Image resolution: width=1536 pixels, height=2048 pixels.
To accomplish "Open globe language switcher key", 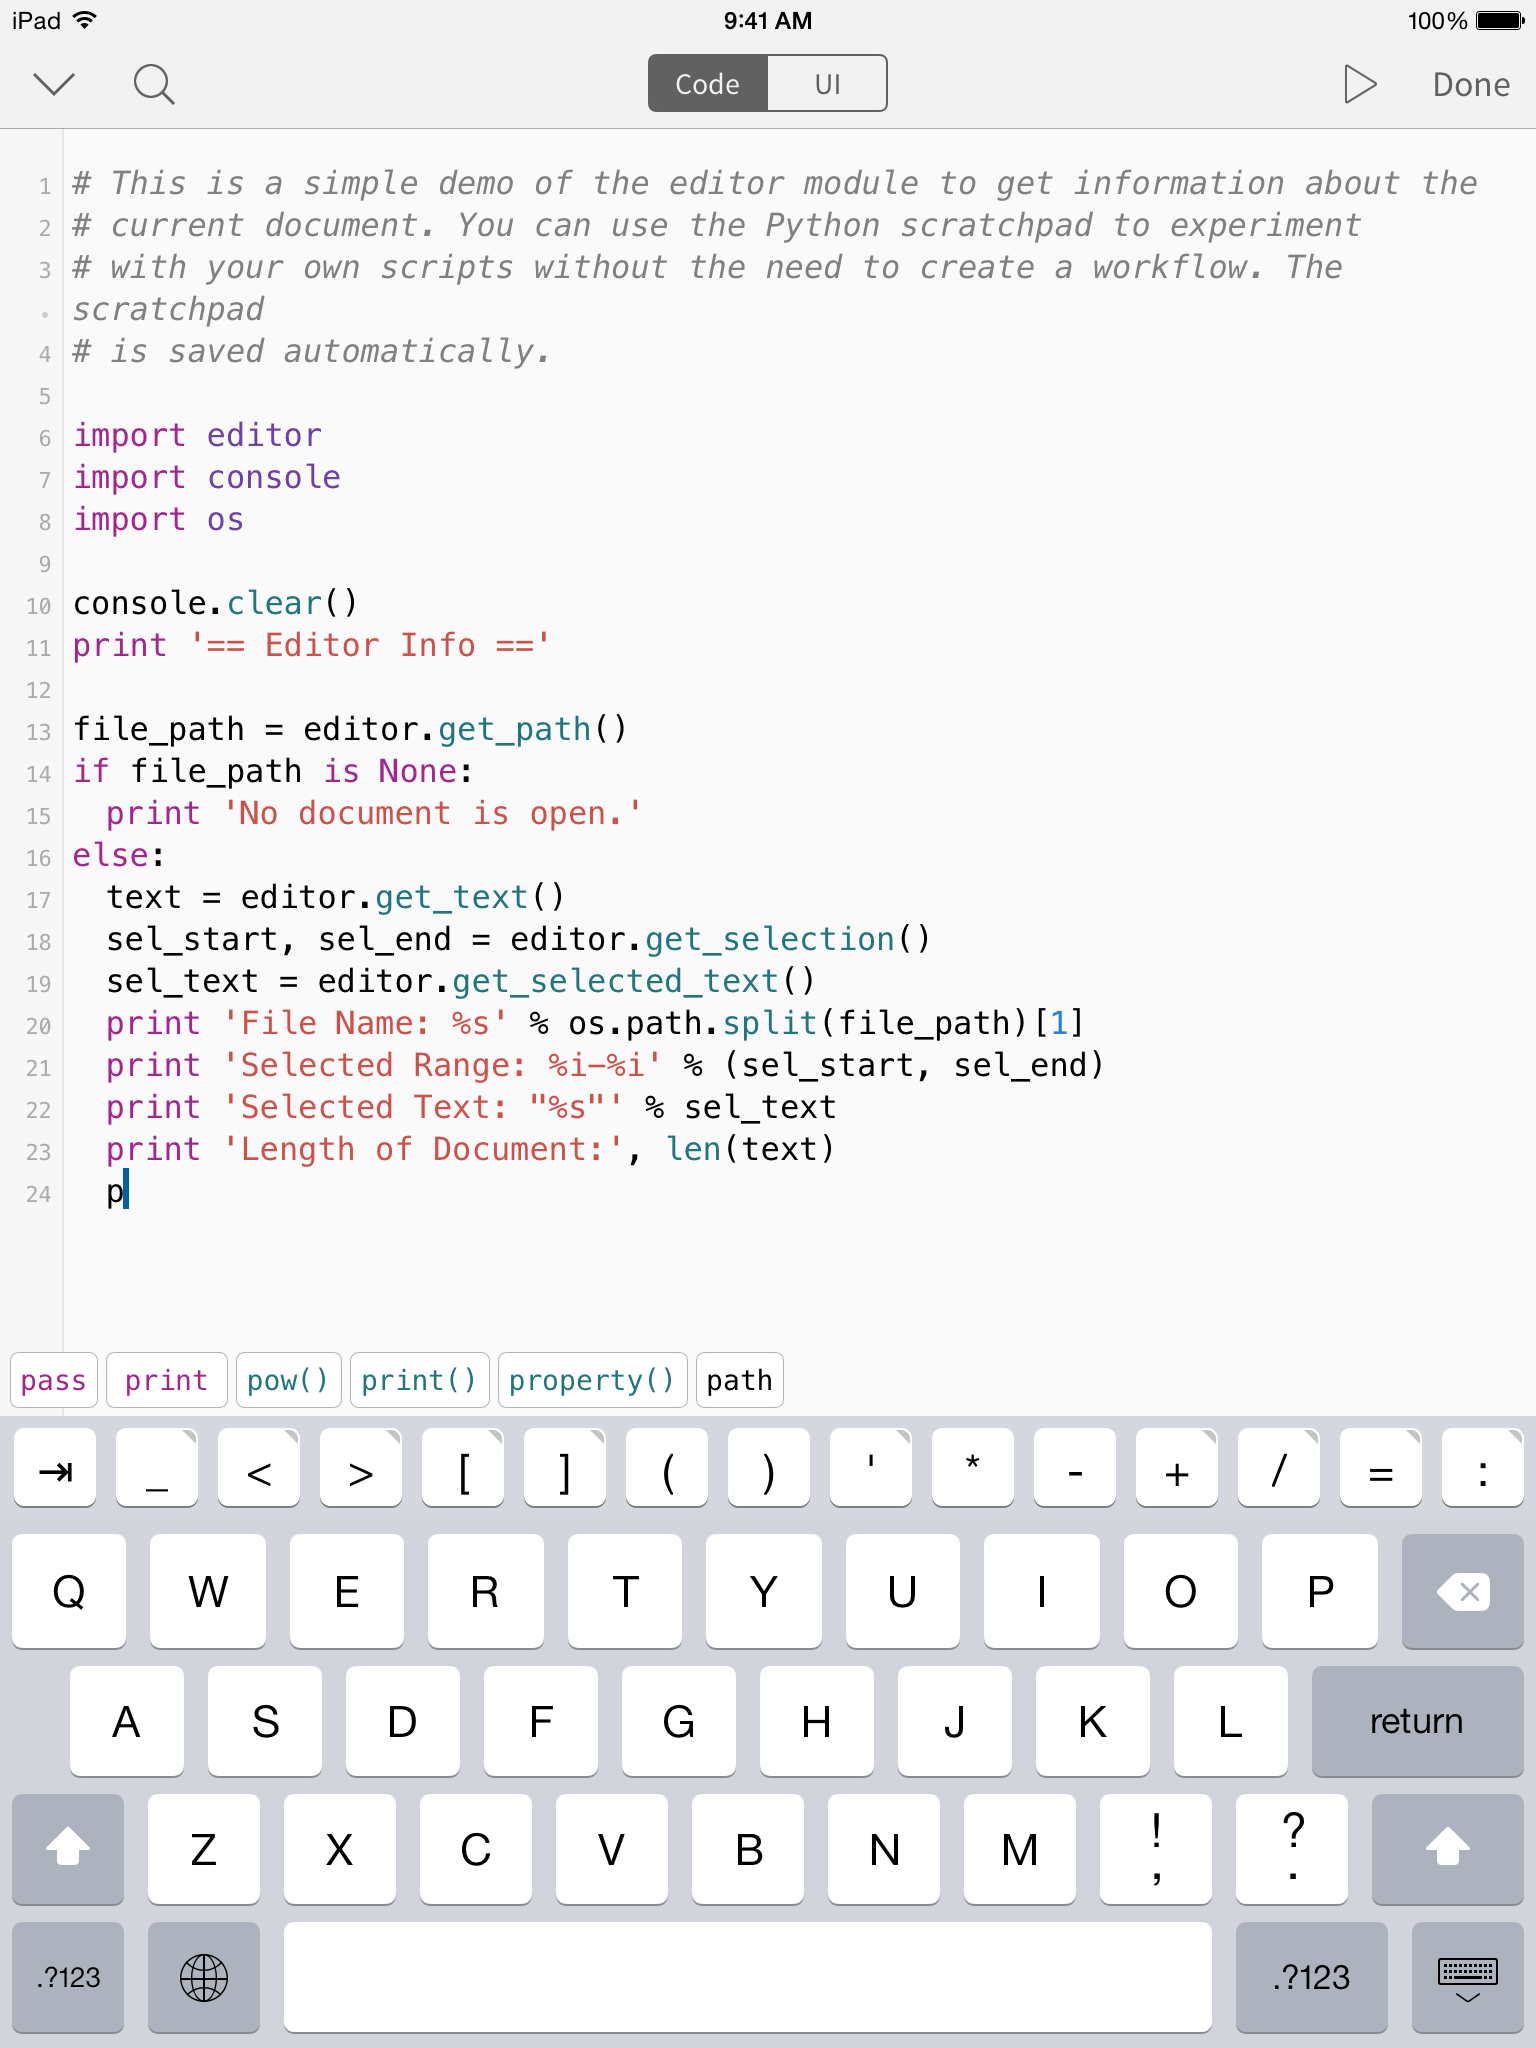I will click(204, 1977).
